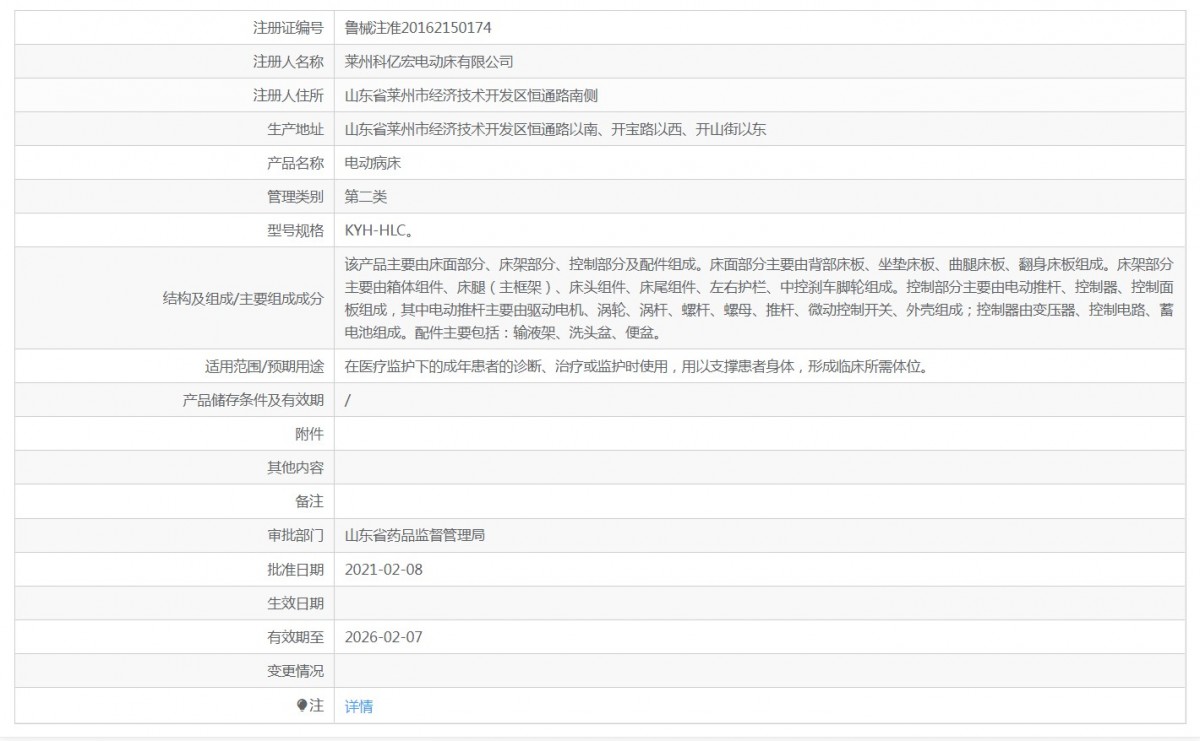The width and height of the screenshot is (1200, 741).
Task: Click the 第二类 management category value
Action: point(365,197)
